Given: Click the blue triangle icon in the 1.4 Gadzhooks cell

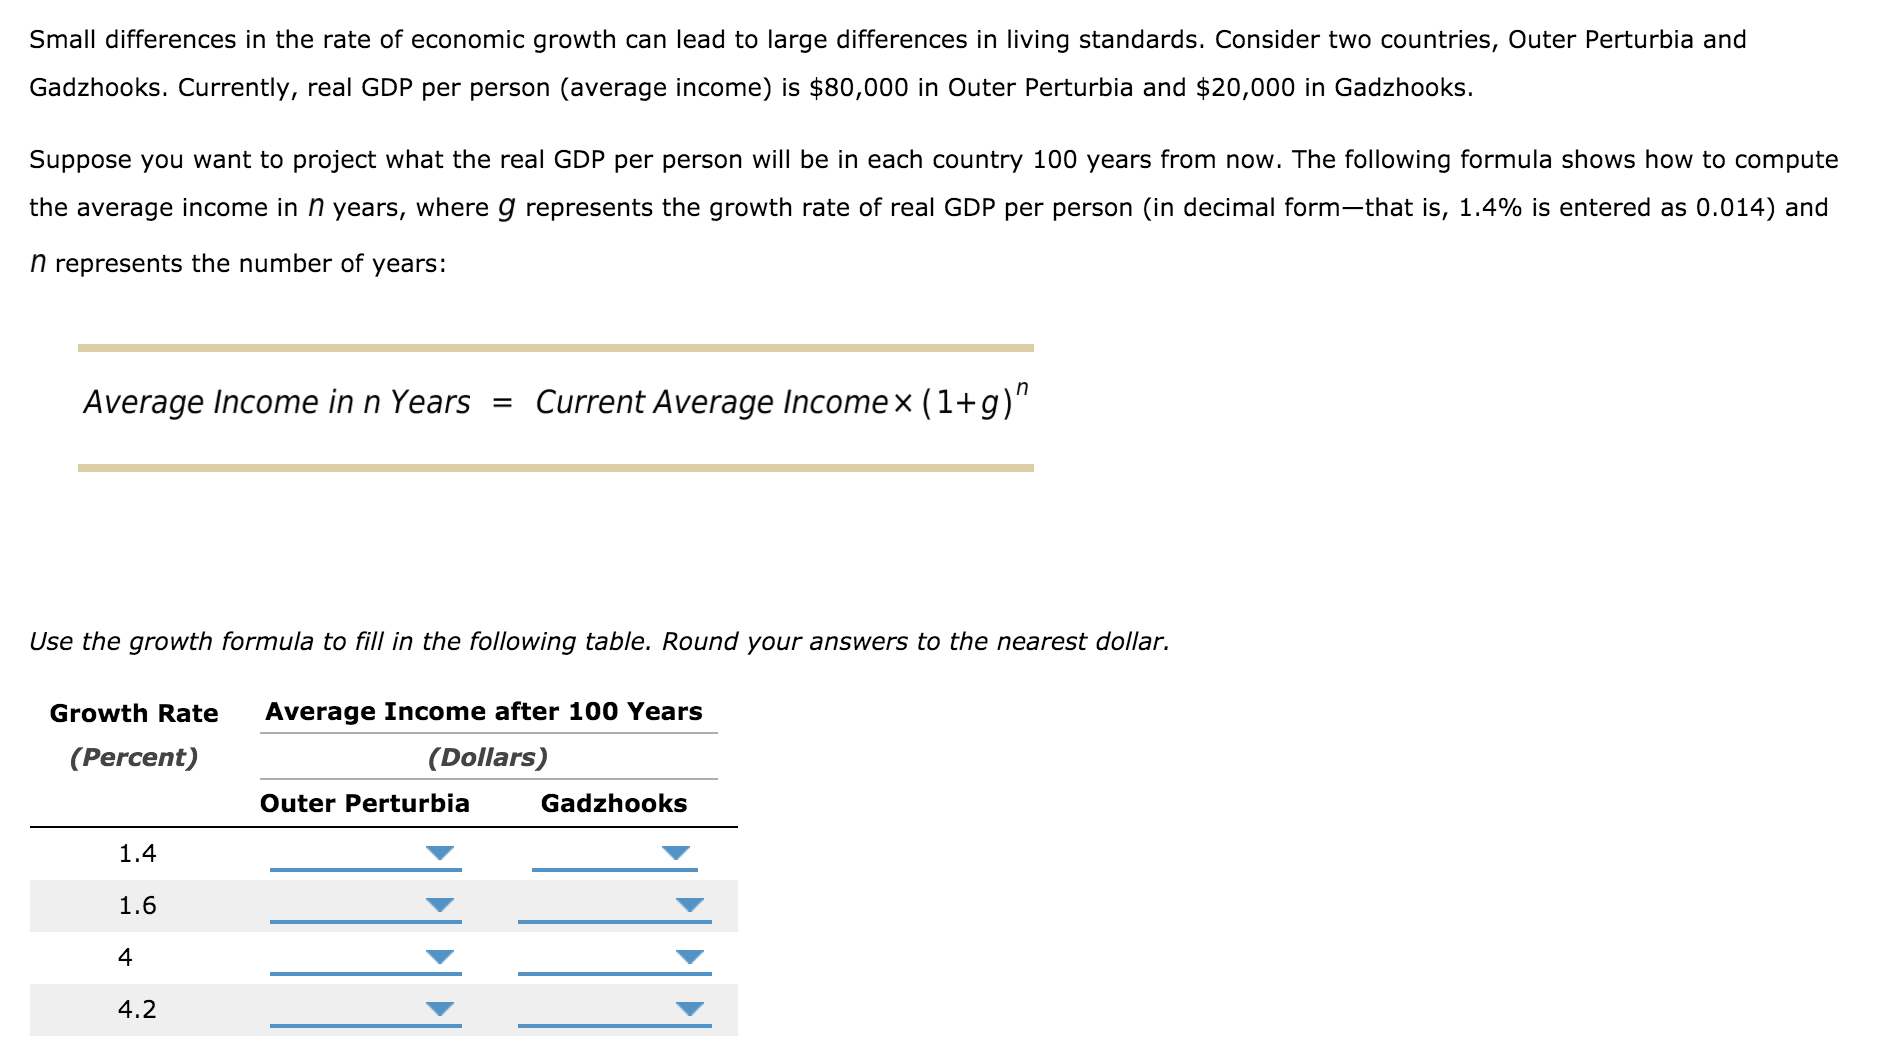Looking at the screenshot, I should (x=675, y=852).
